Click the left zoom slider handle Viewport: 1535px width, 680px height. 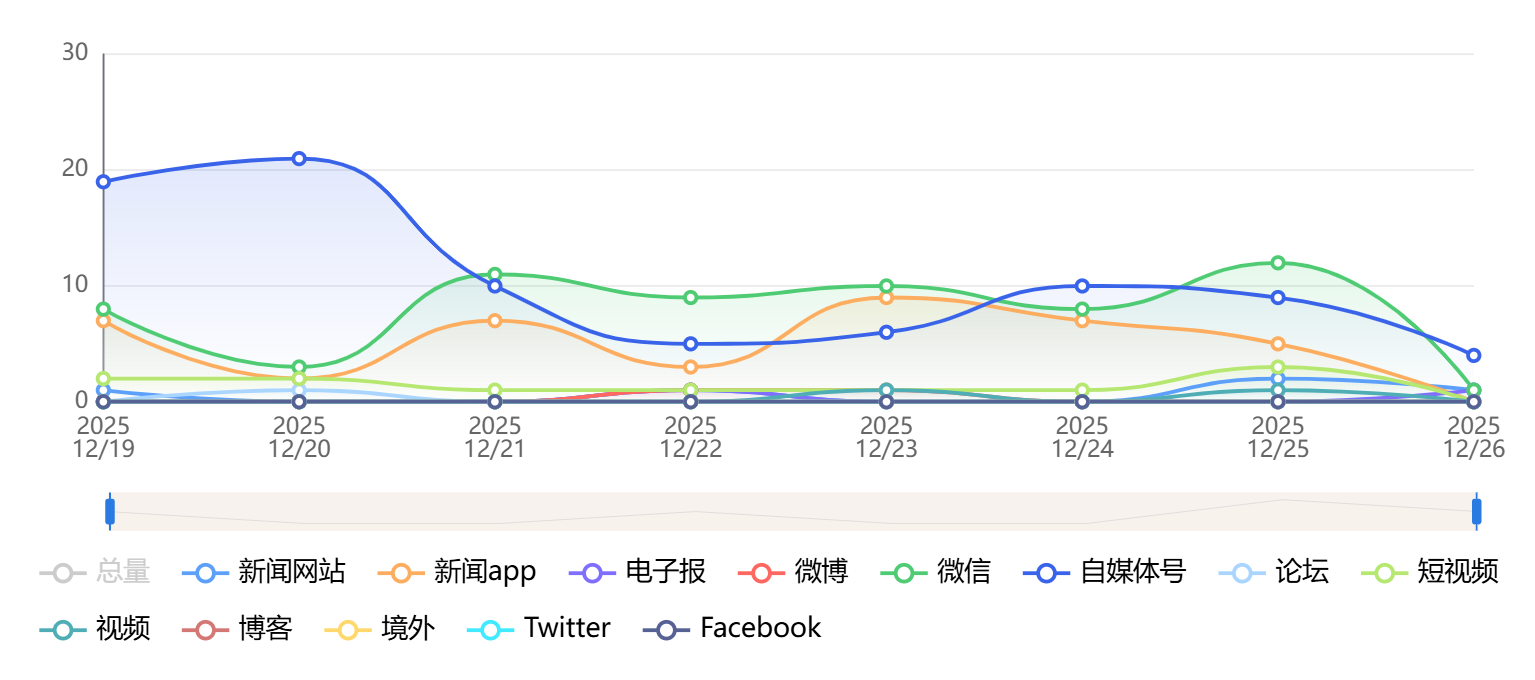coord(110,511)
